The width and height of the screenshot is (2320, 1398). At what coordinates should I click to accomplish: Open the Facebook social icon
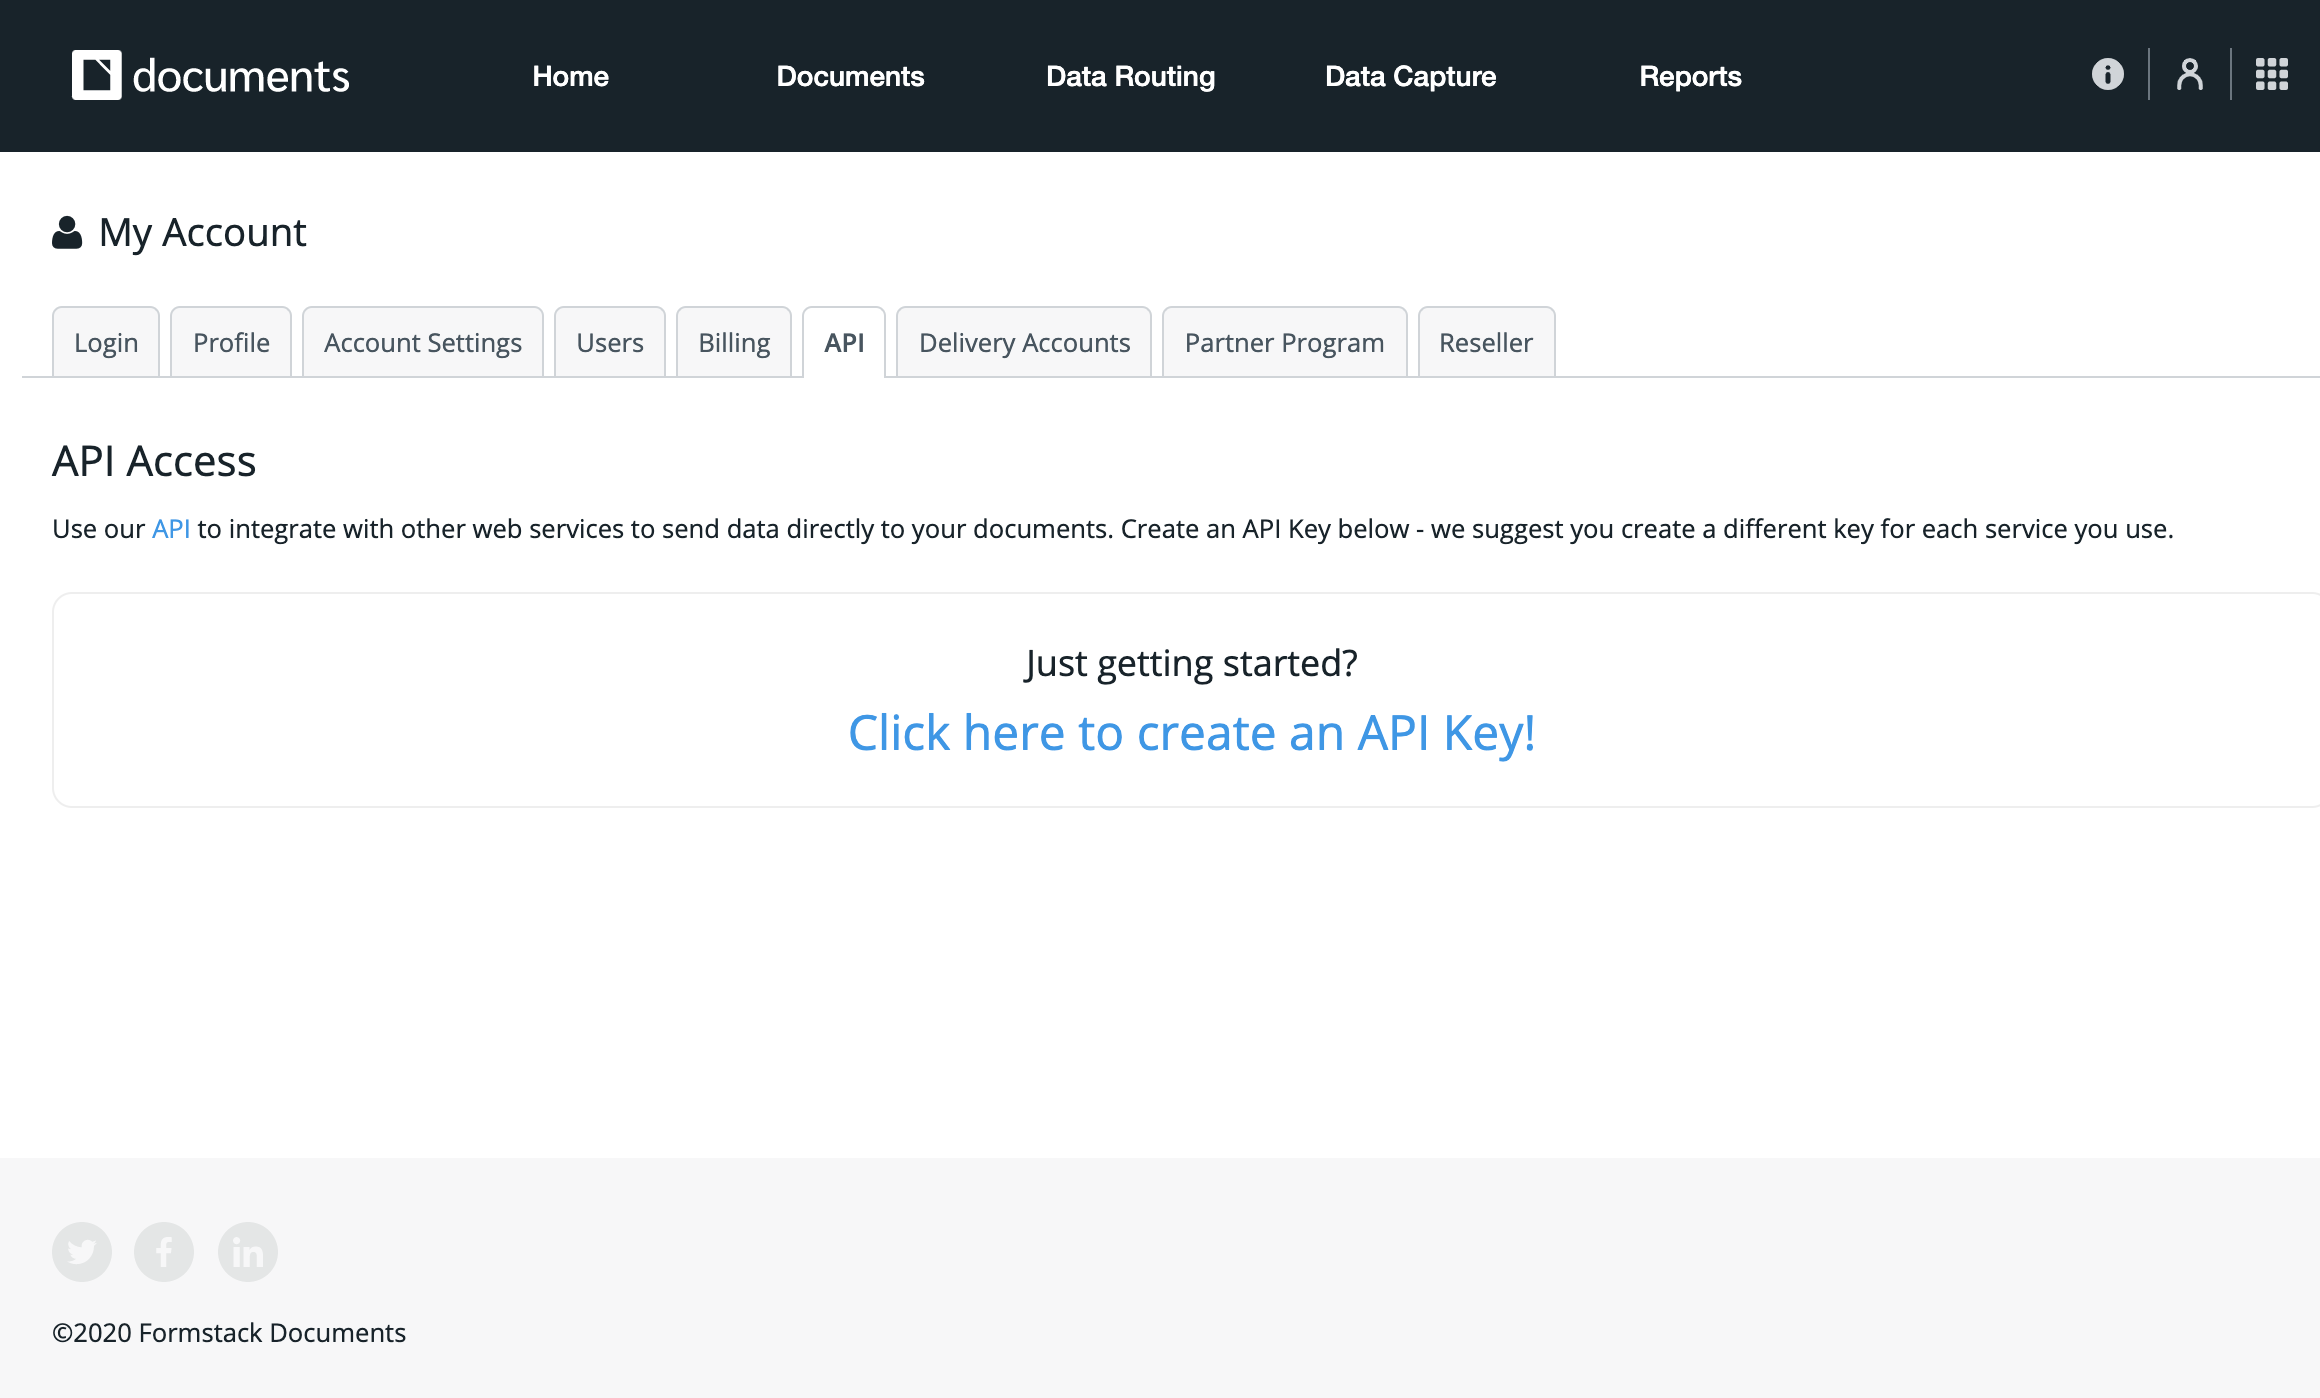(x=164, y=1251)
